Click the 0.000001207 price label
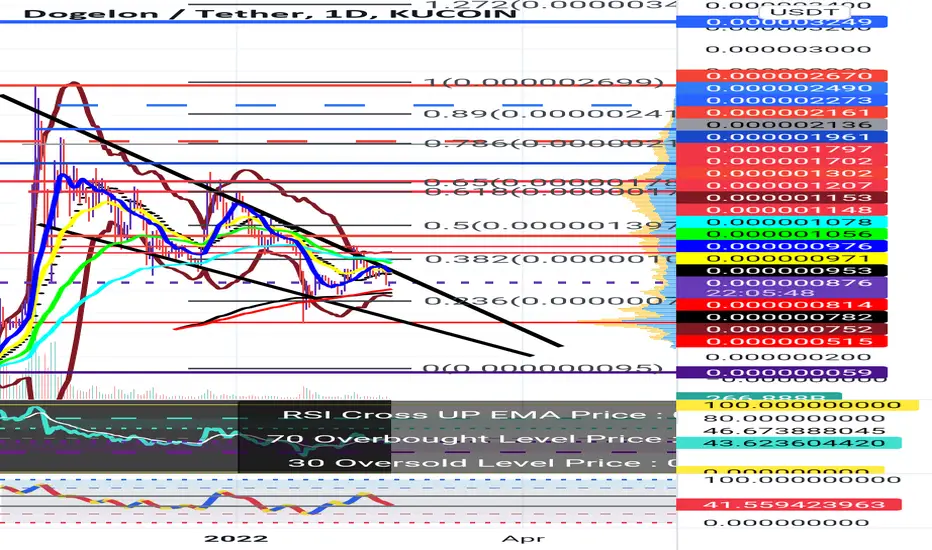This screenshot has height=550, width=932. [x=782, y=186]
